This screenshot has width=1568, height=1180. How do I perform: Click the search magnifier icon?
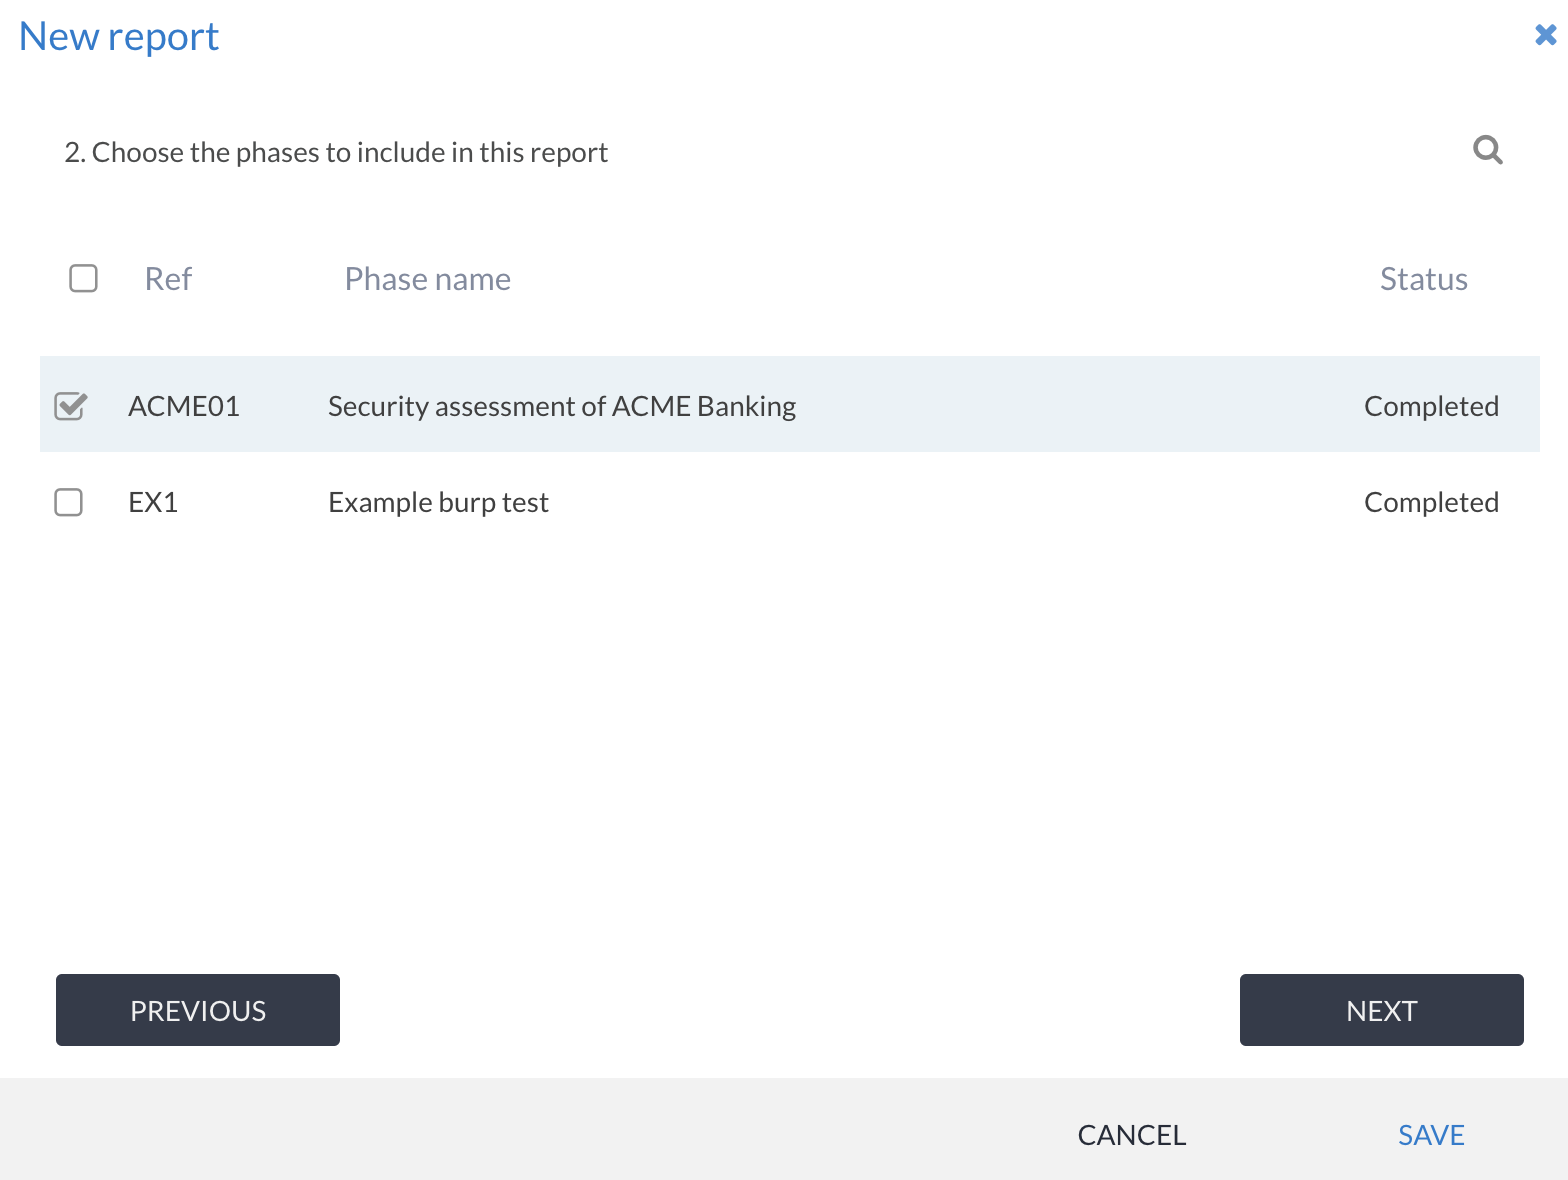pyautogui.click(x=1487, y=150)
